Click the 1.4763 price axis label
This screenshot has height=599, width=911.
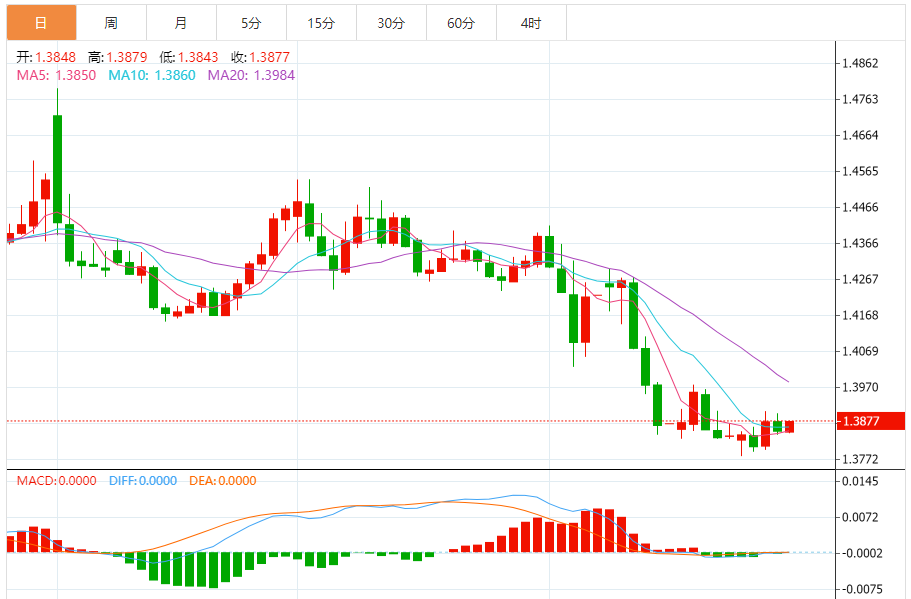[x=860, y=99]
